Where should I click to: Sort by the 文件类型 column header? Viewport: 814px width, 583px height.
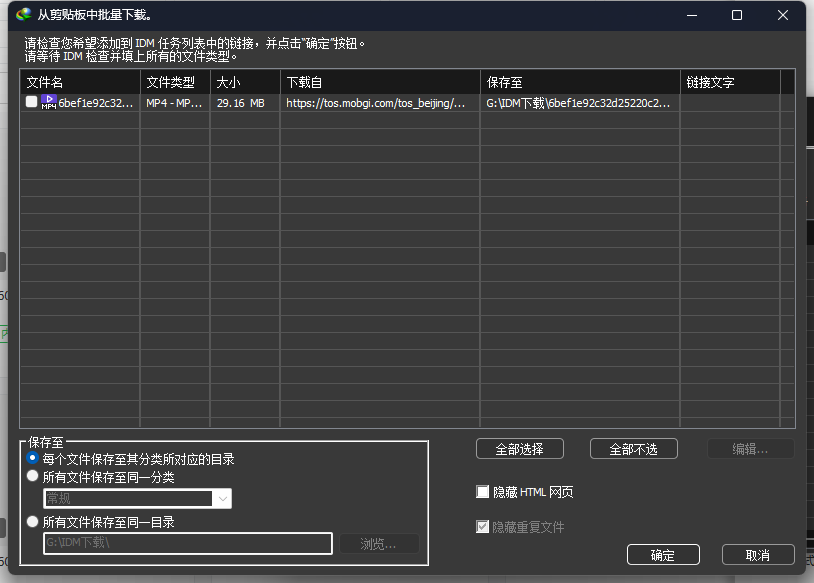pyautogui.click(x=175, y=82)
